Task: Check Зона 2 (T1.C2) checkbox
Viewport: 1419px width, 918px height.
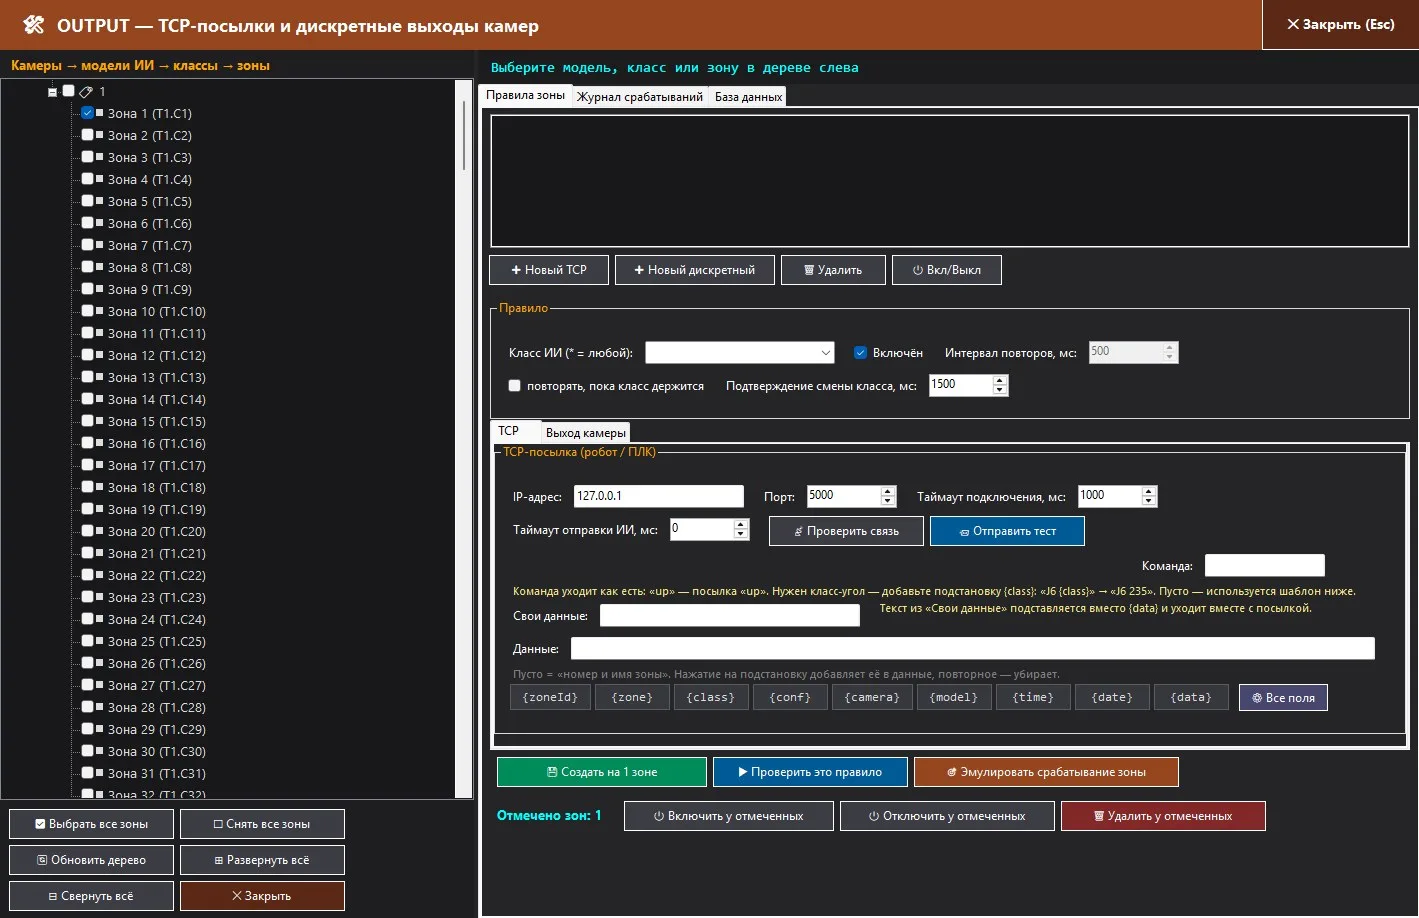Action: (x=87, y=135)
